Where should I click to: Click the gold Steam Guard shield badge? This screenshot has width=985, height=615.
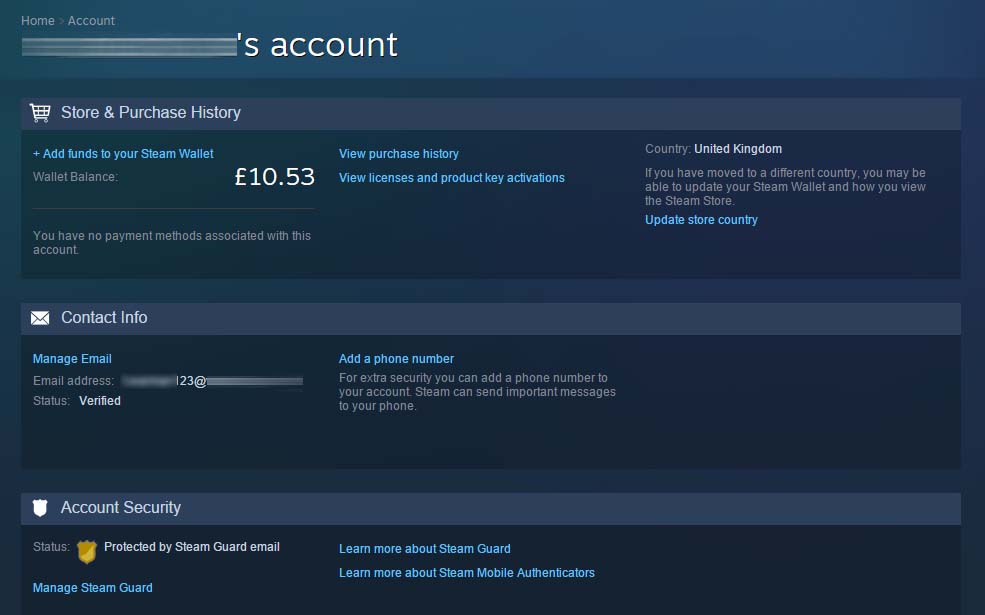87,552
